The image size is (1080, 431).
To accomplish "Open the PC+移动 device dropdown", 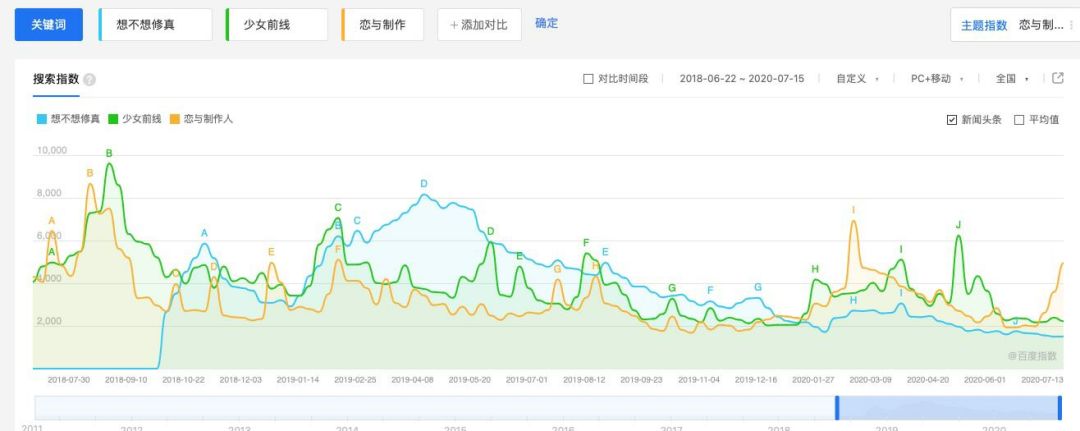I will click(936, 79).
